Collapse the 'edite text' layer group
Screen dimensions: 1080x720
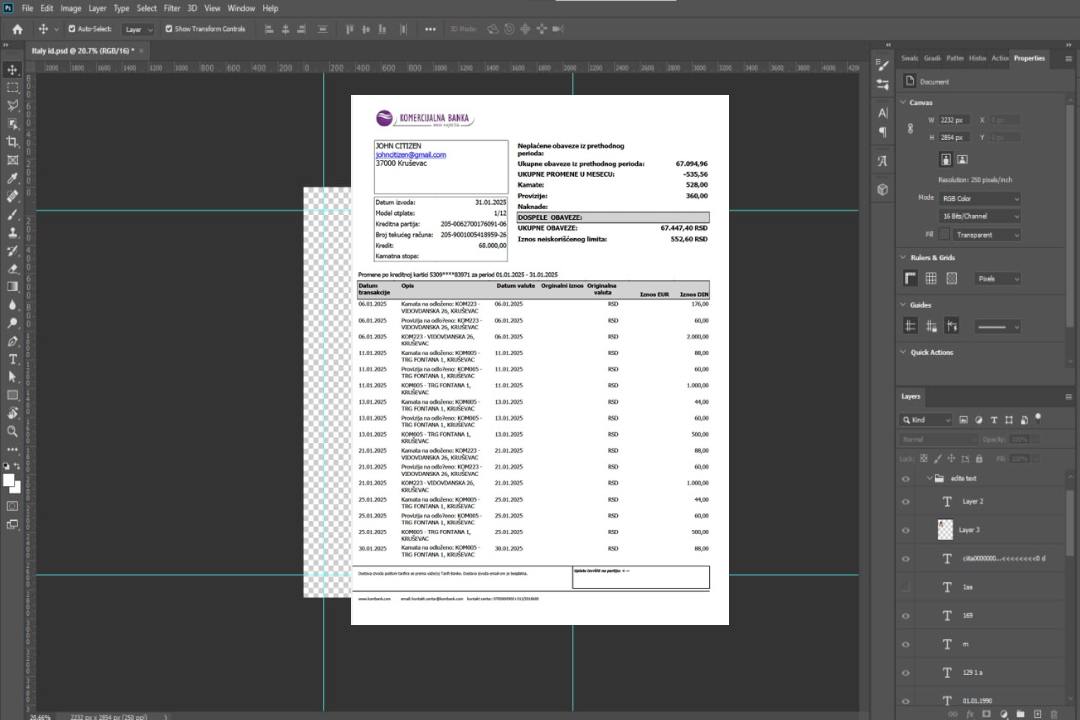pyautogui.click(x=928, y=478)
